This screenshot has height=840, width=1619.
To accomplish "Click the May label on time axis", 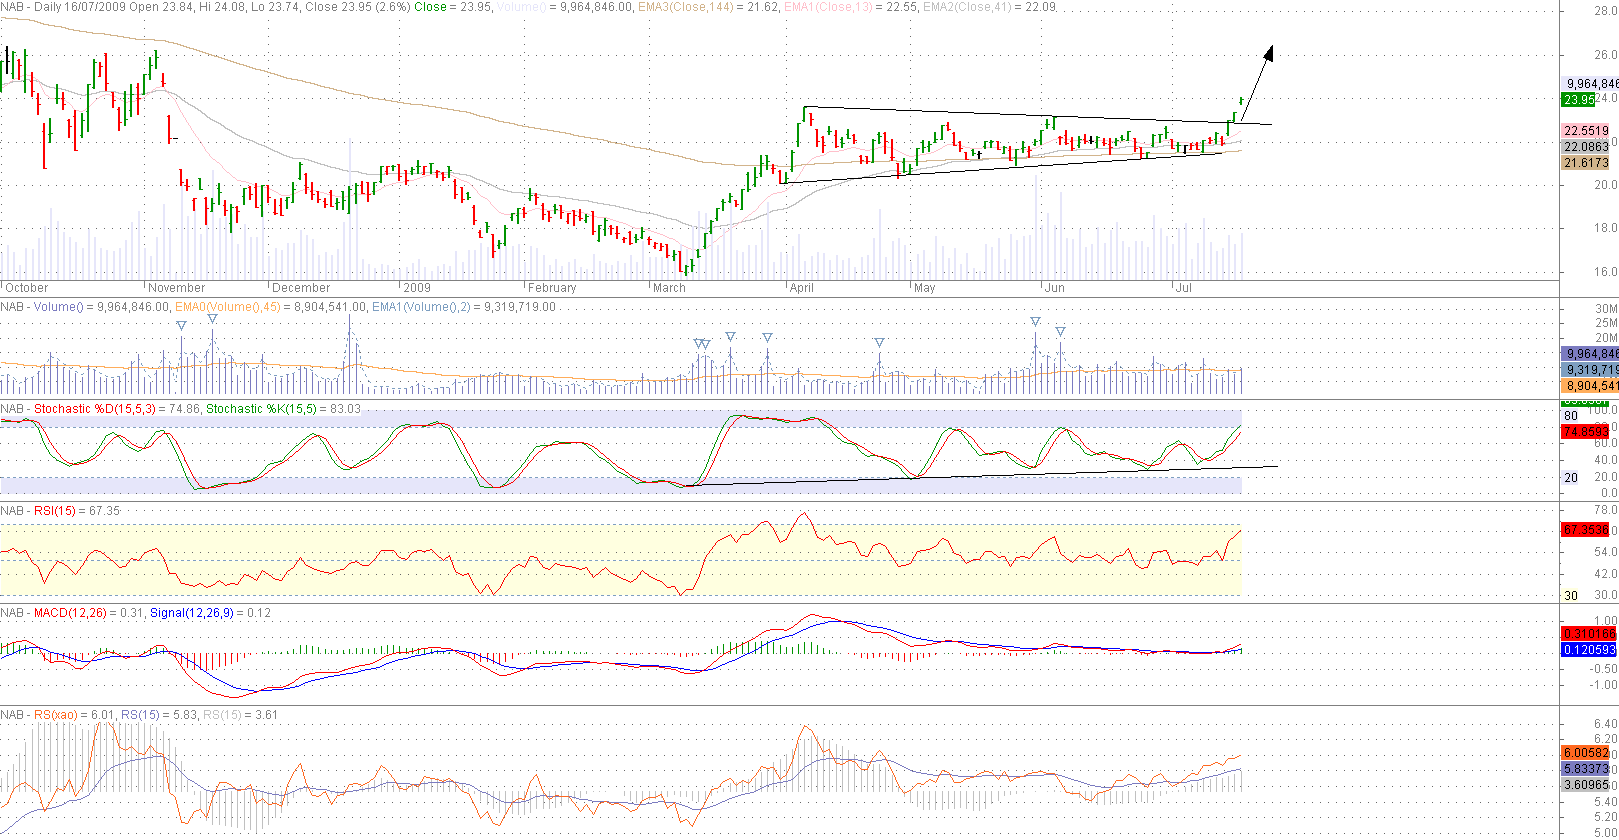I will tap(925, 288).
